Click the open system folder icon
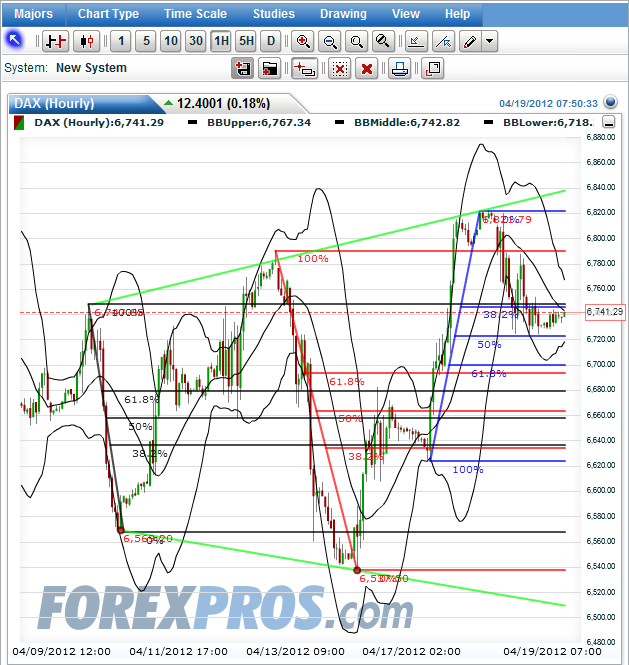This screenshot has height=665, width=629. tap(270, 68)
